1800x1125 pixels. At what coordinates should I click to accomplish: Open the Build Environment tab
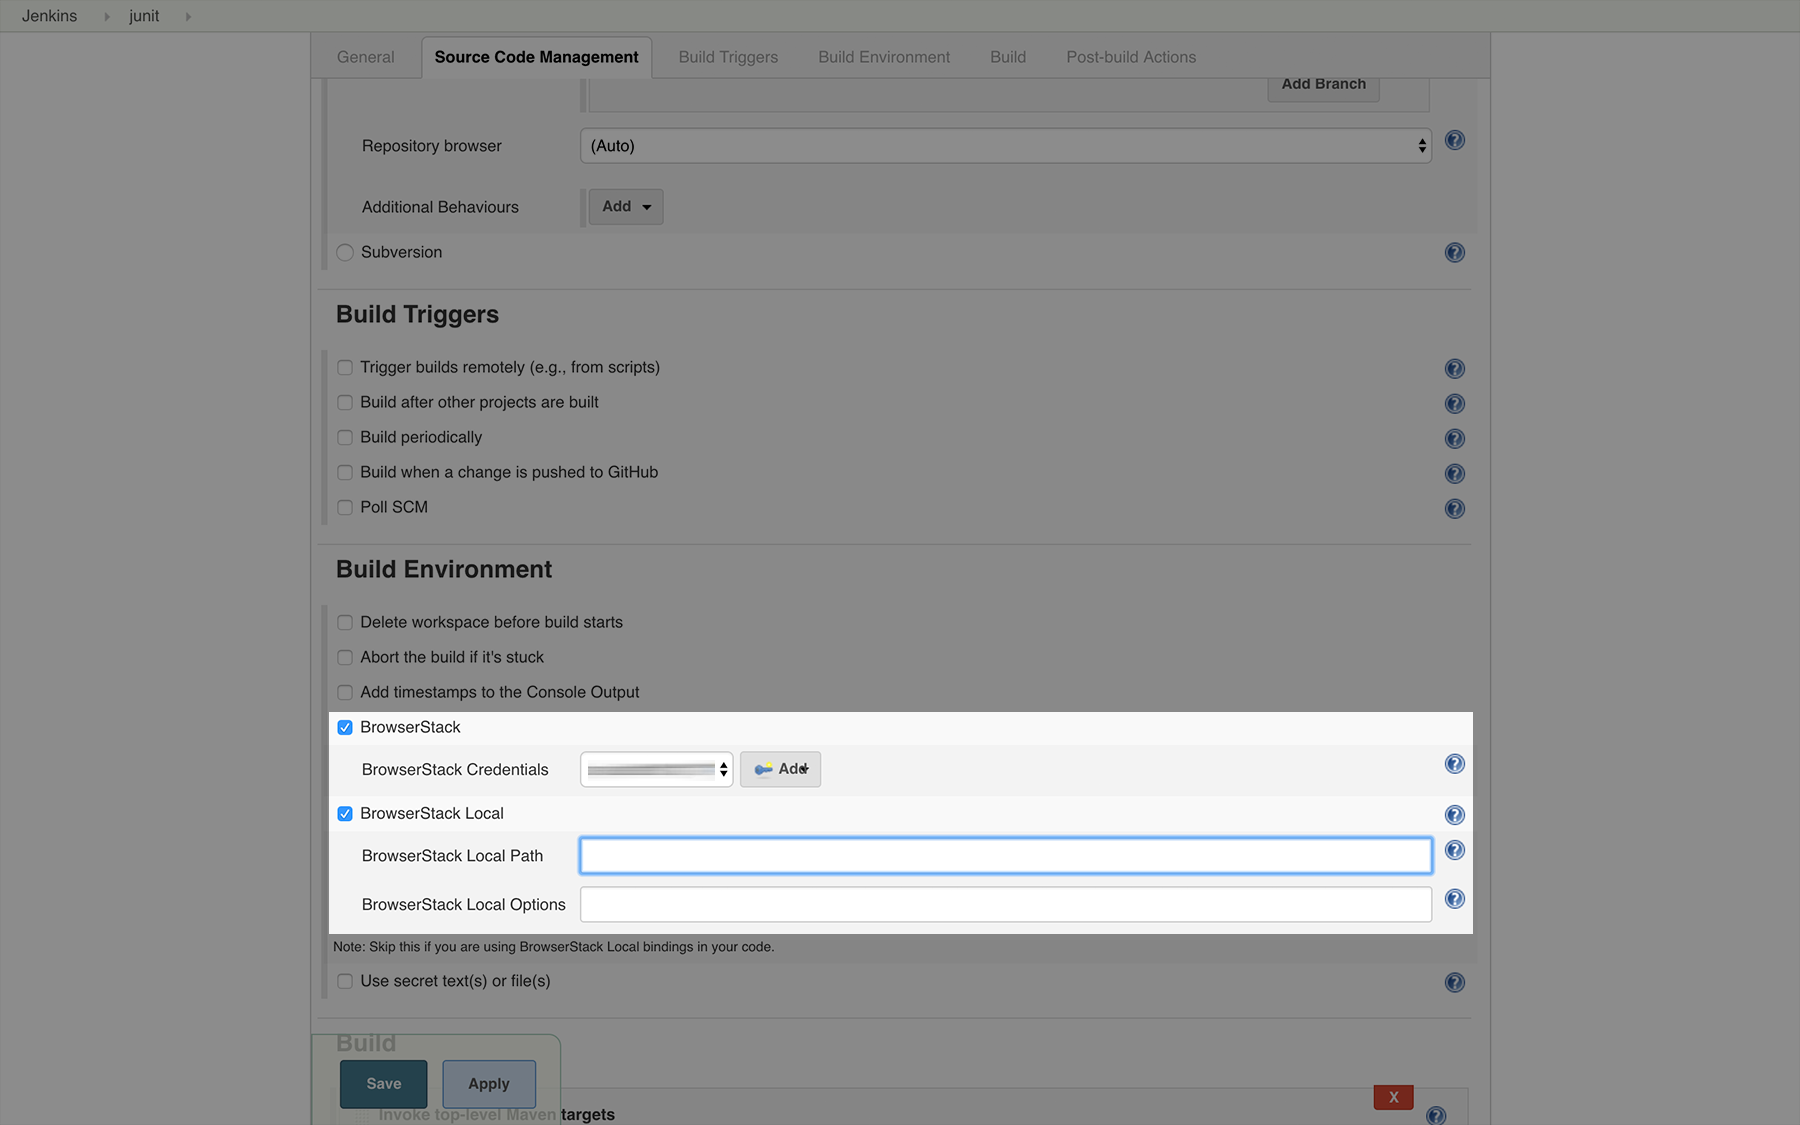point(884,57)
